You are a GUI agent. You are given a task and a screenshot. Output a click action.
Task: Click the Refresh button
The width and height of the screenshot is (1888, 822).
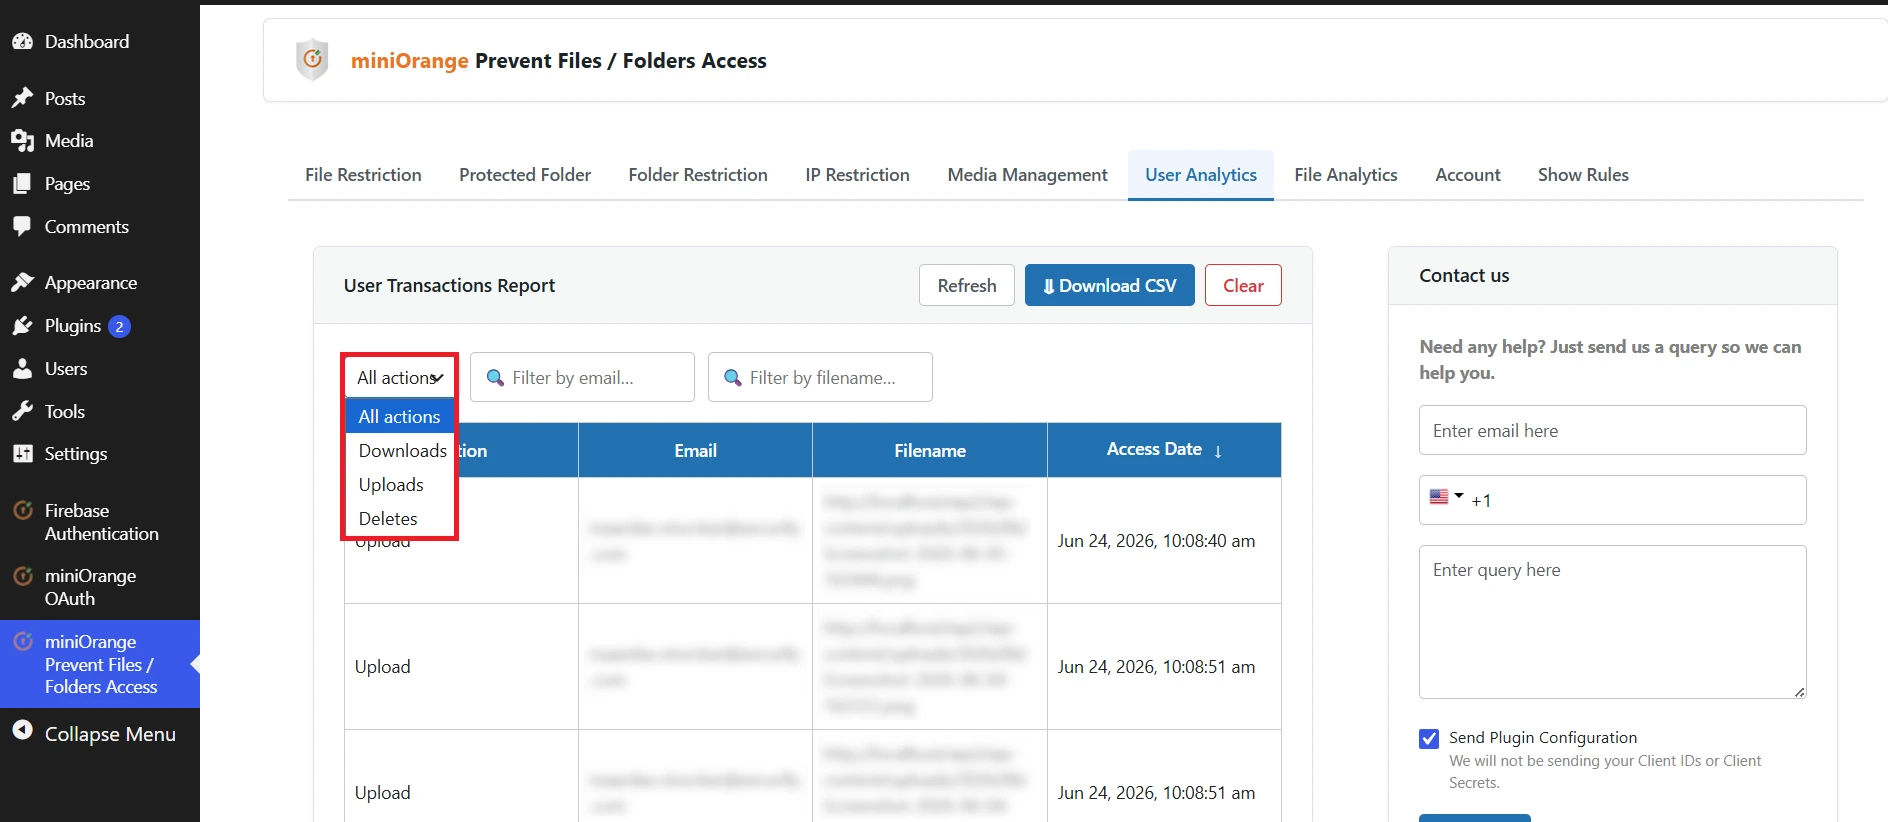[x=967, y=285]
